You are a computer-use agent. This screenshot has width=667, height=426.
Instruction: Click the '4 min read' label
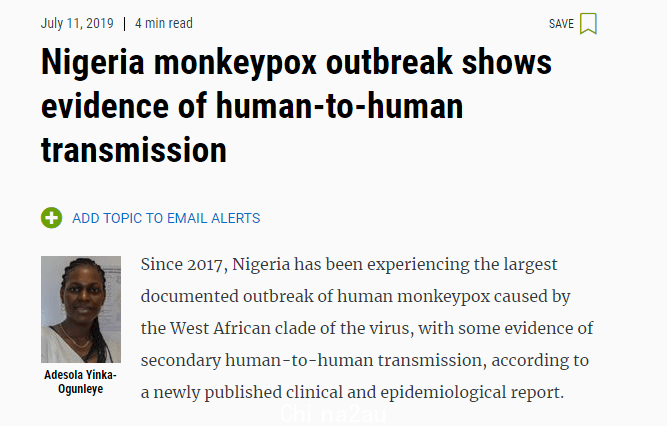point(164,23)
